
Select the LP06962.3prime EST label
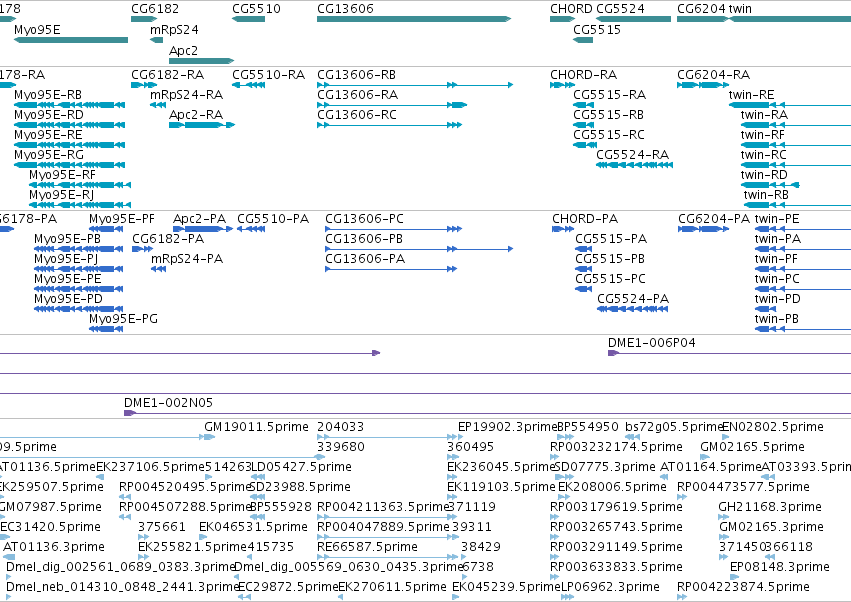pos(610,587)
